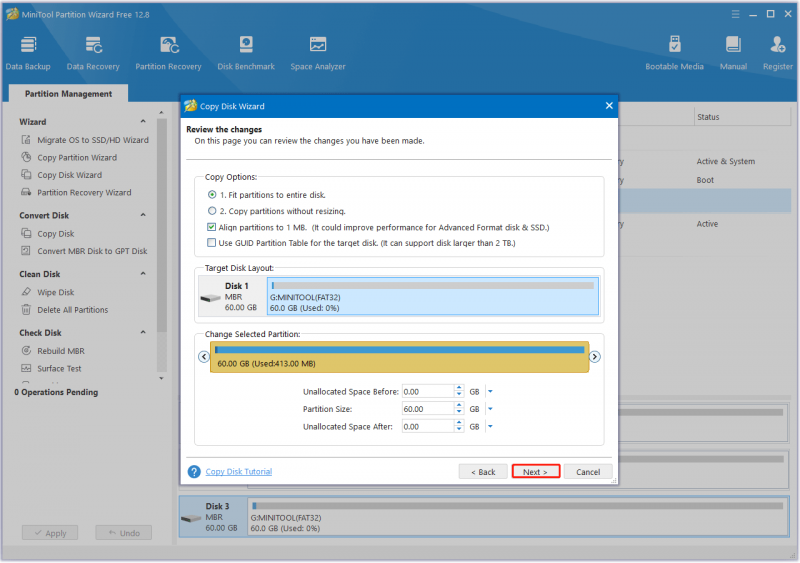The image size is (800, 563).
Task: Open the Space Analyzer tool
Action: (x=318, y=53)
